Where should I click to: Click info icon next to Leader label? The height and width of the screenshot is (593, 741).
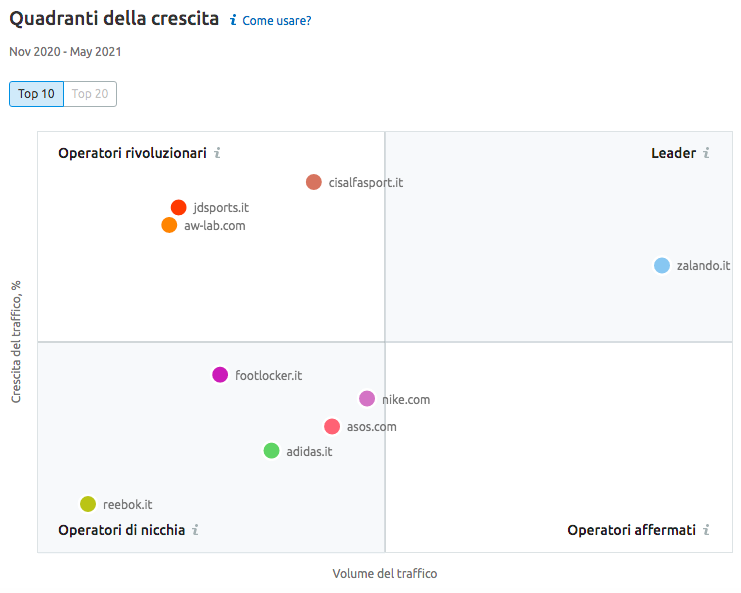pyautogui.click(x=706, y=153)
